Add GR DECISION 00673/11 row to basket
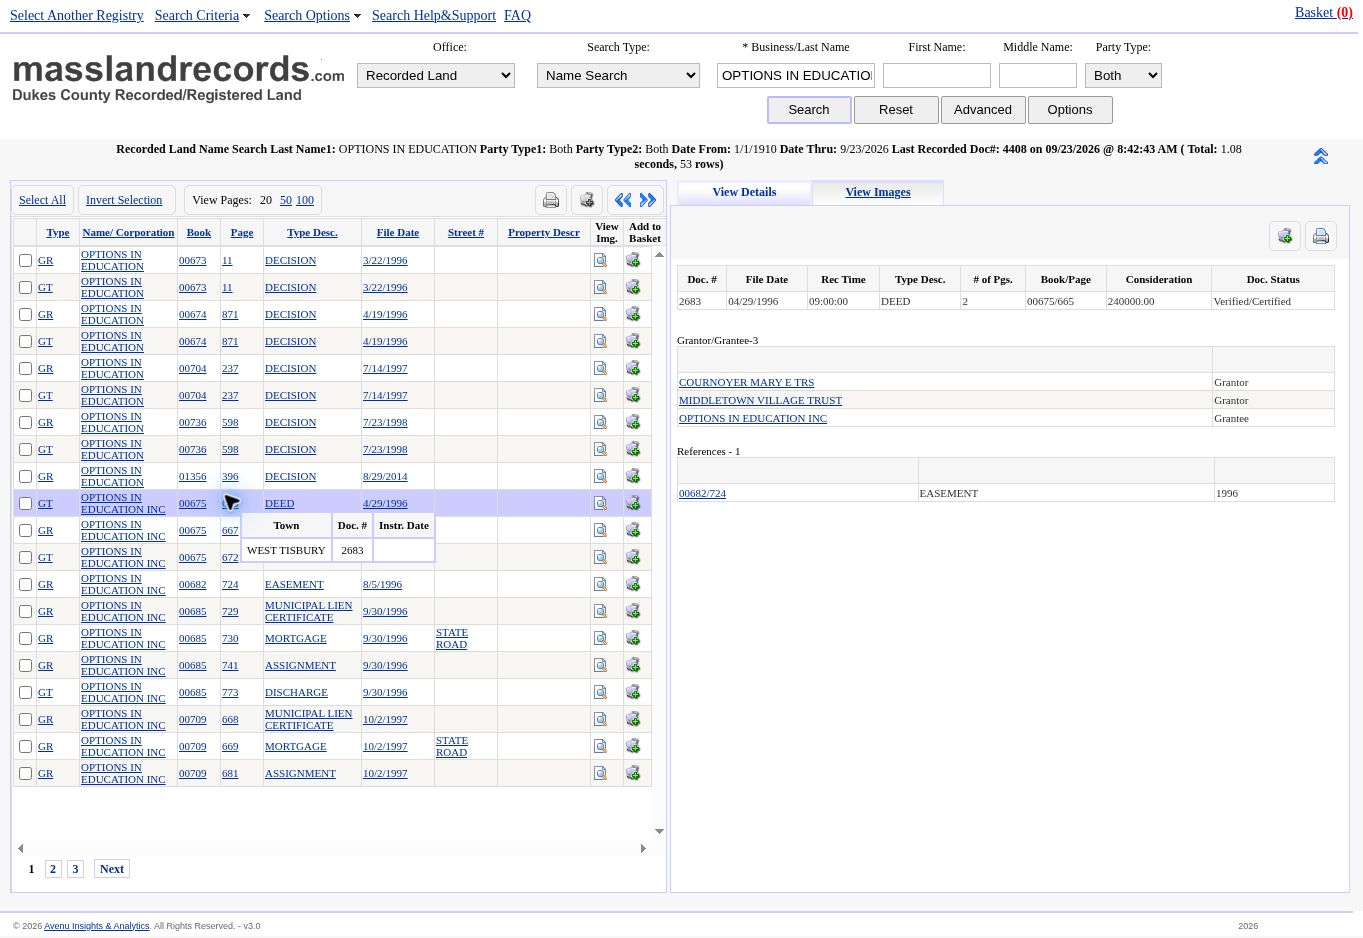 tap(633, 260)
